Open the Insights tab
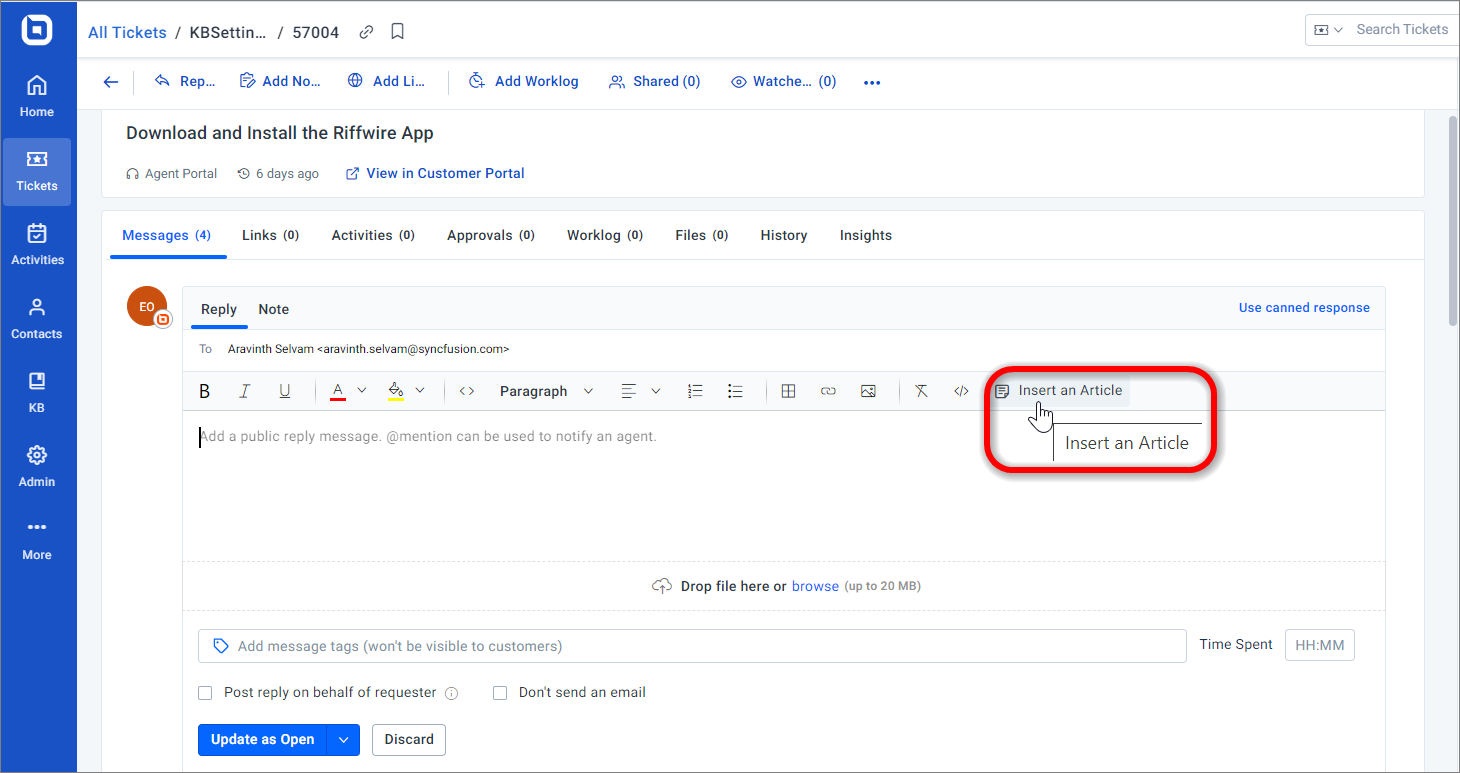Viewport: 1460px width, 773px height. tap(866, 235)
